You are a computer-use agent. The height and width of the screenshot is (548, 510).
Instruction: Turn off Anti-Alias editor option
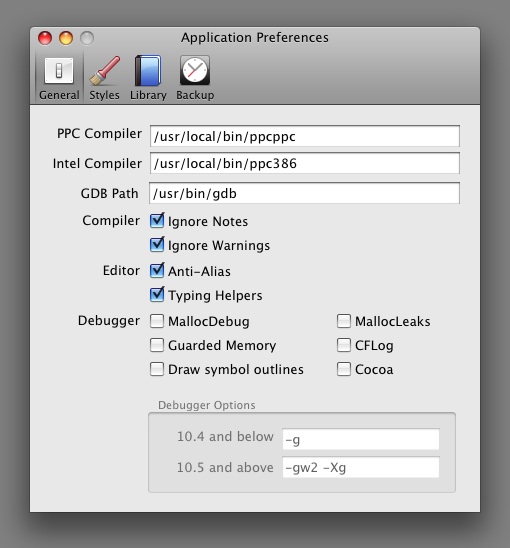point(157,271)
